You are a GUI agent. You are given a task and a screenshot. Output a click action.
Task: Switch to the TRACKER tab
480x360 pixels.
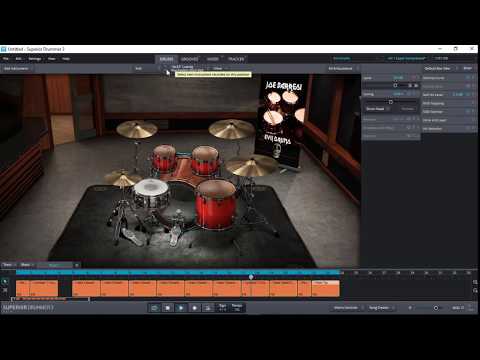pyautogui.click(x=236, y=59)
